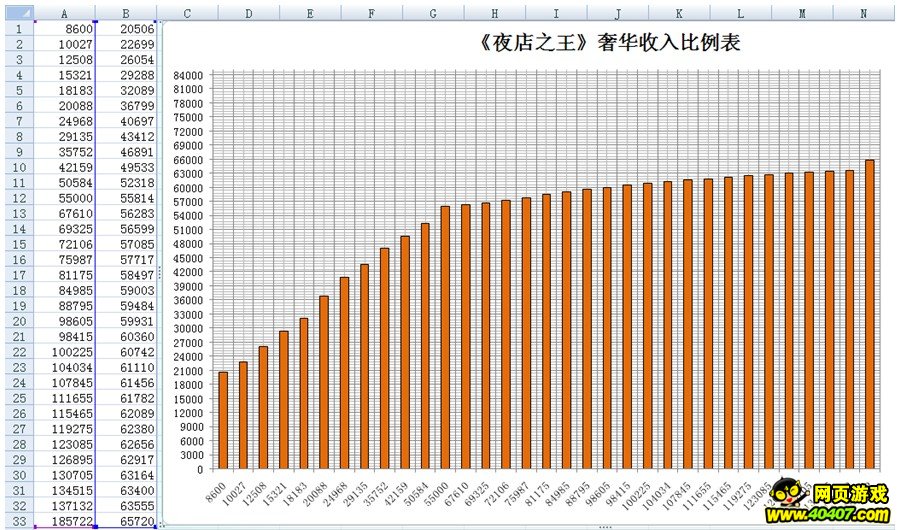Click cell A32 with value 137132
The image size is (897, 530).
pyautogui.click(x=64, y=506)
